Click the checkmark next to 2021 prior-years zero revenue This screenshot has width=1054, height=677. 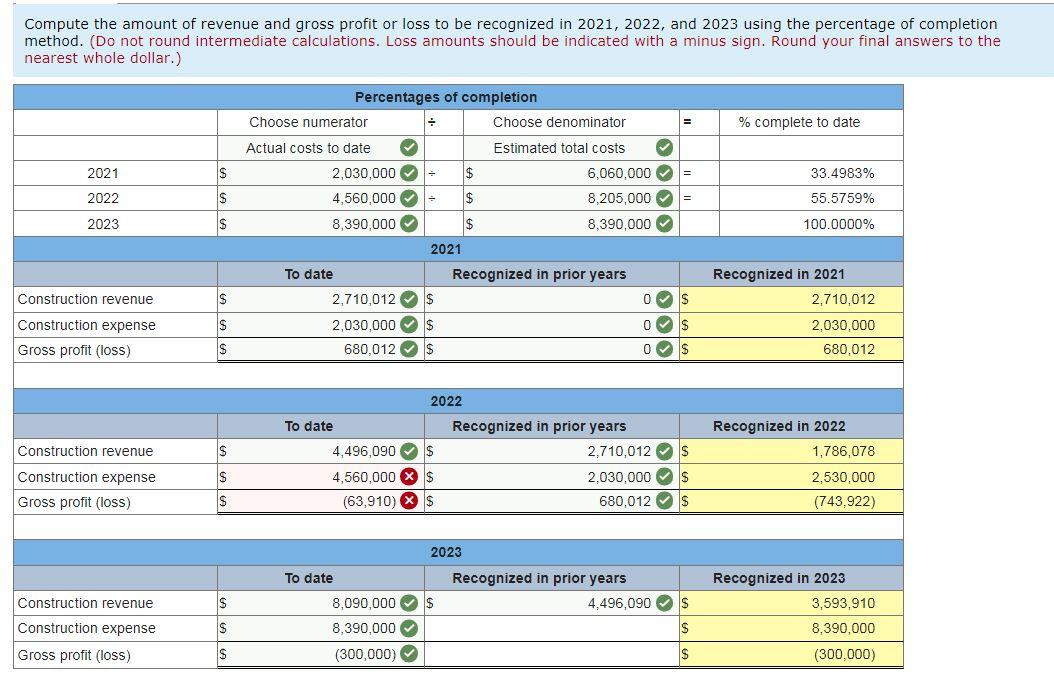pyautogui.click(x=667, y=298)
